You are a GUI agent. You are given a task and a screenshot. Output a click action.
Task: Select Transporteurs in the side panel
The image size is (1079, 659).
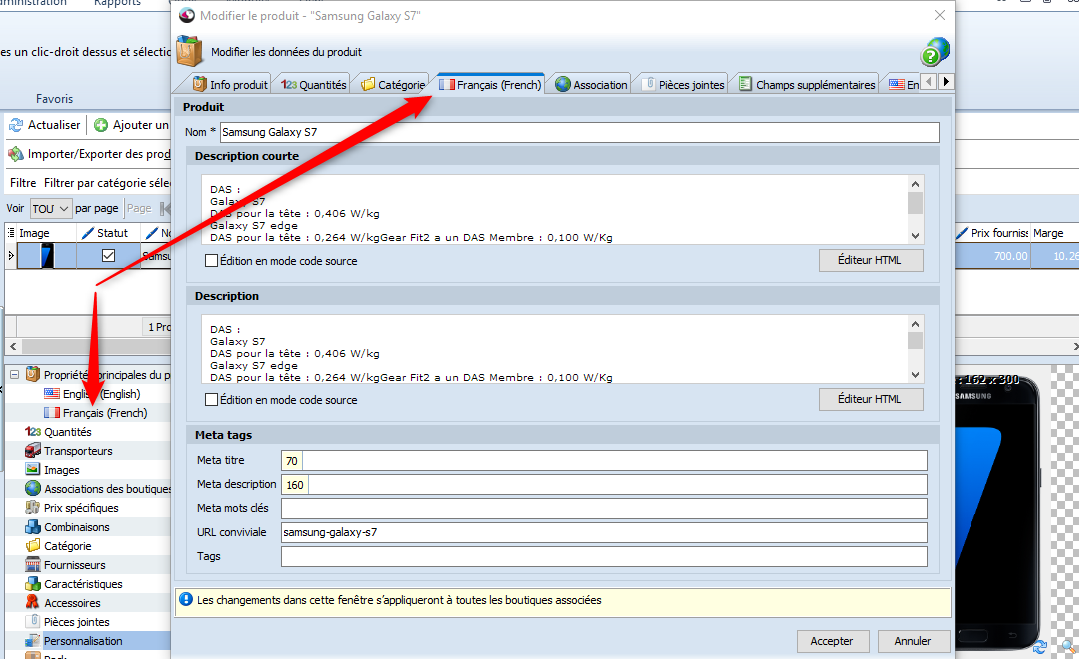click(69, 451)
